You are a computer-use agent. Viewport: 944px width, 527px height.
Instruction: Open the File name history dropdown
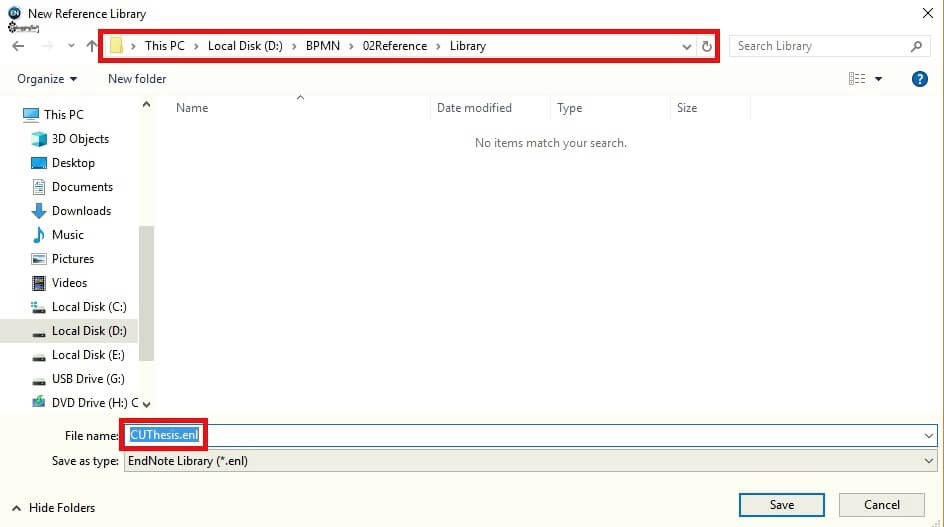pyautogui.click(x=930, y=435)
